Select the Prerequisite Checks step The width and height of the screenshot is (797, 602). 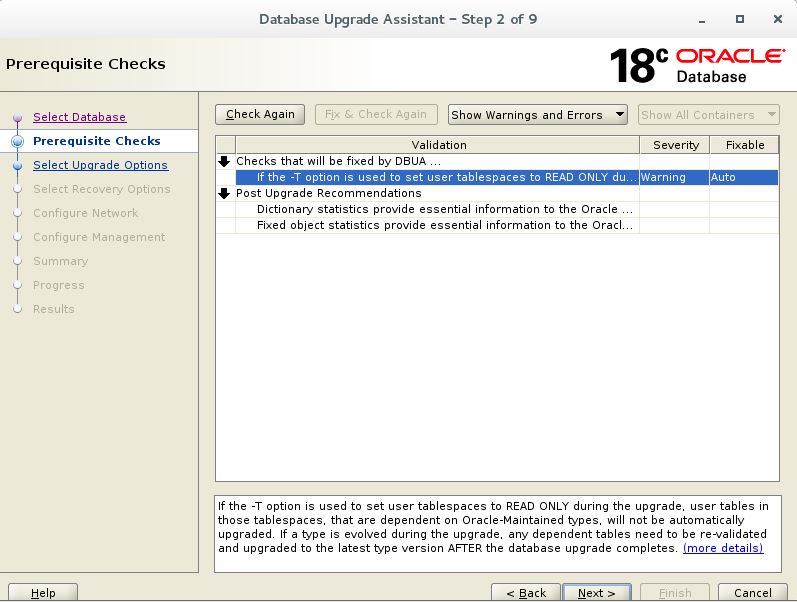pos(97,141)
